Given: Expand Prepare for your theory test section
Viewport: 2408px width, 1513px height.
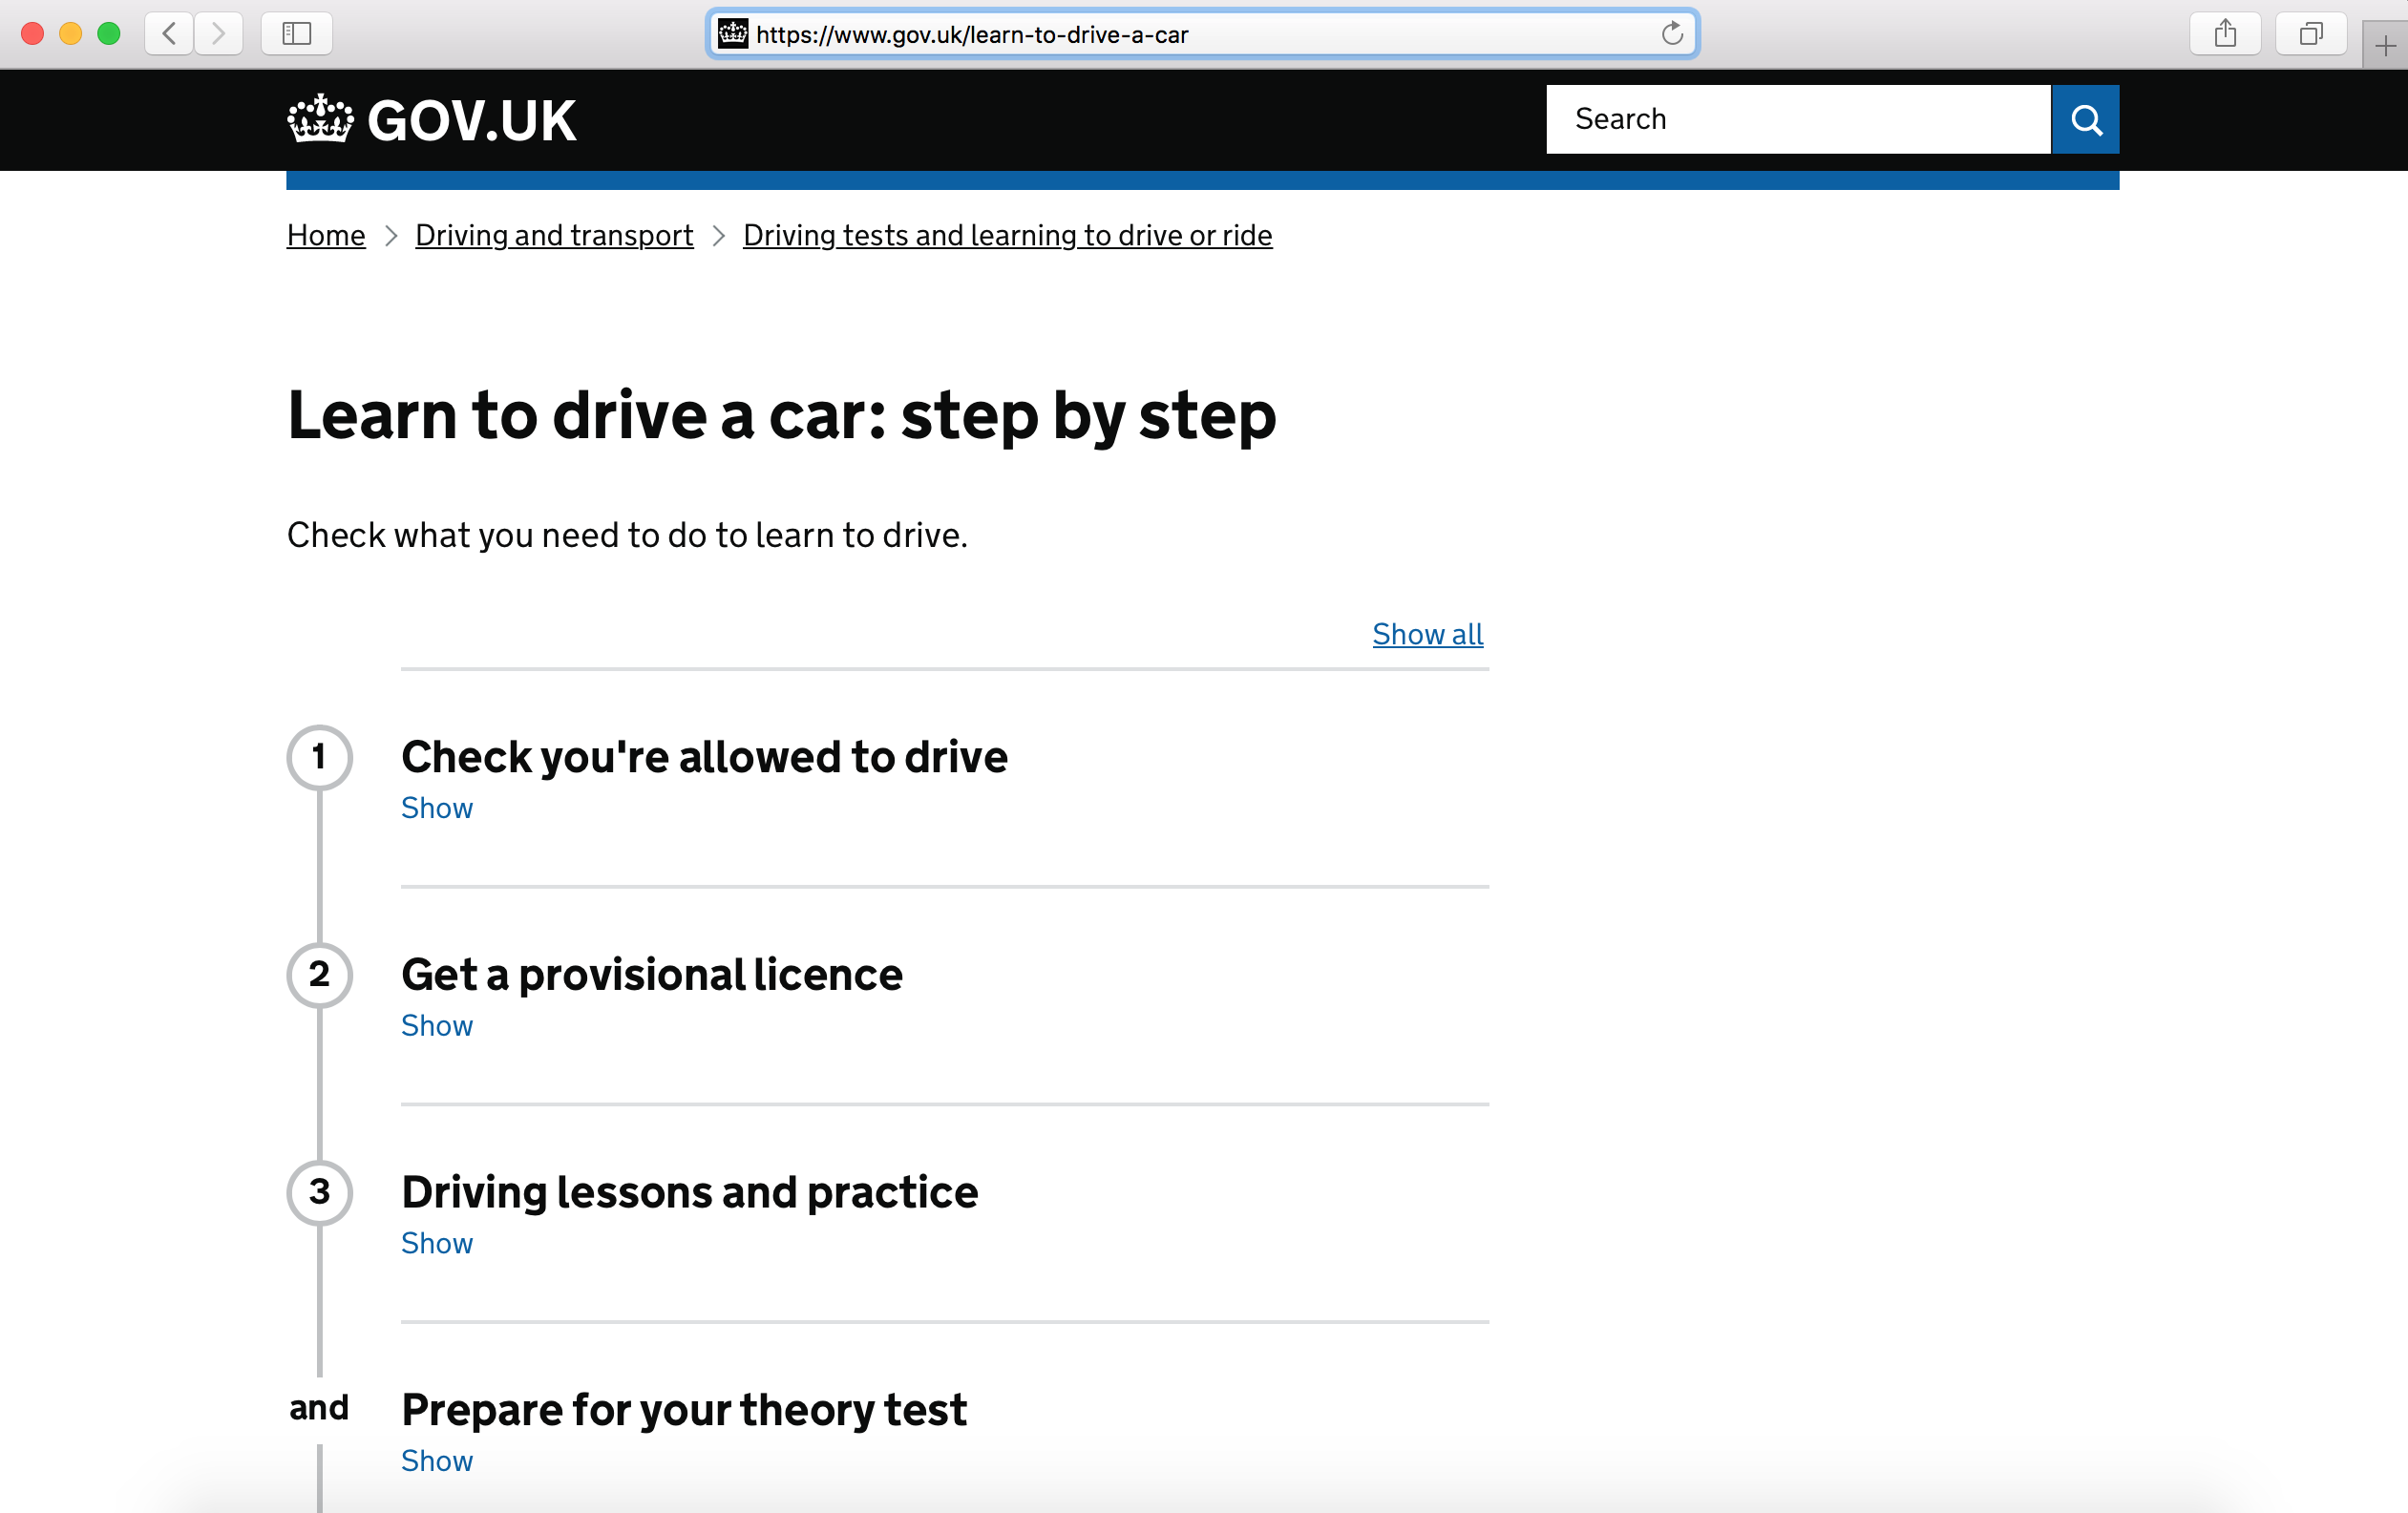Looking at the screenshot, I should click(x=683, y=1410).
